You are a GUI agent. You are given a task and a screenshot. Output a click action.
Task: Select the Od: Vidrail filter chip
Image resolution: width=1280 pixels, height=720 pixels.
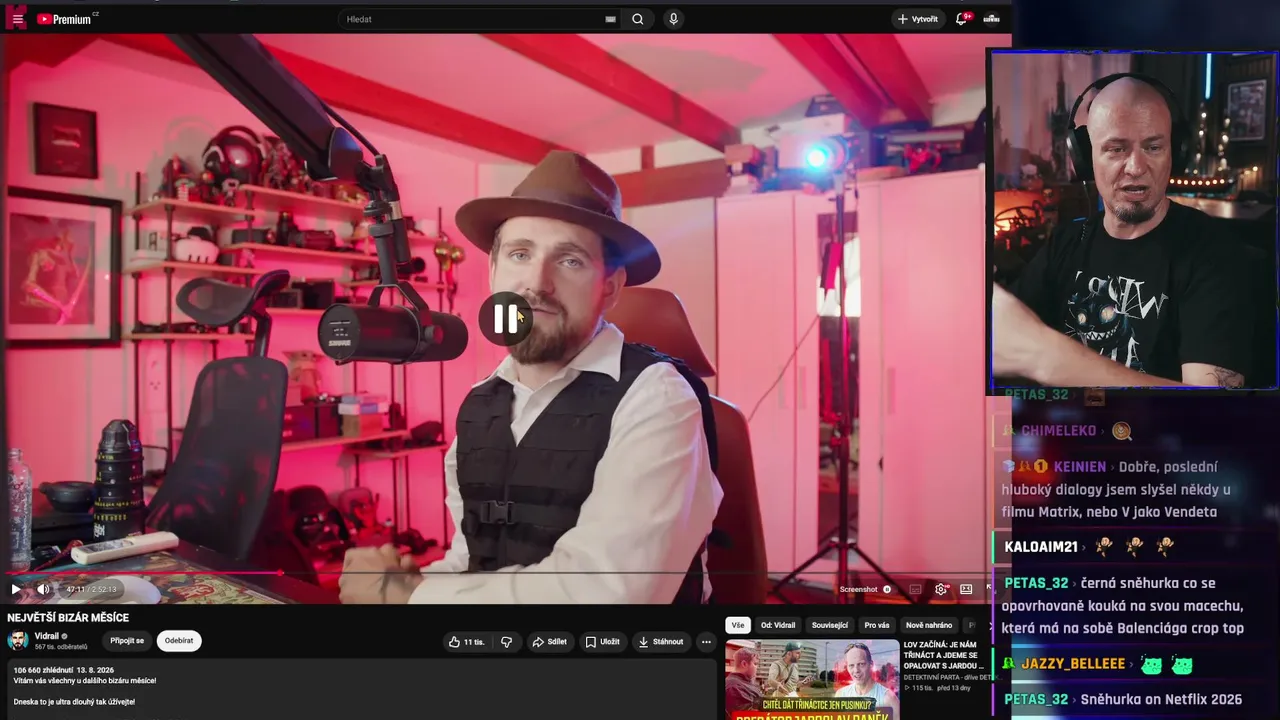778,625
